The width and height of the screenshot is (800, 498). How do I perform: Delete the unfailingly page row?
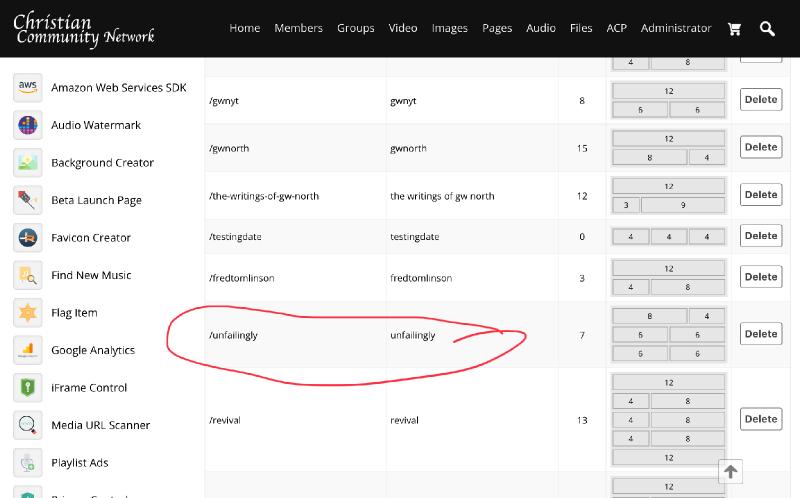[760, 334]
